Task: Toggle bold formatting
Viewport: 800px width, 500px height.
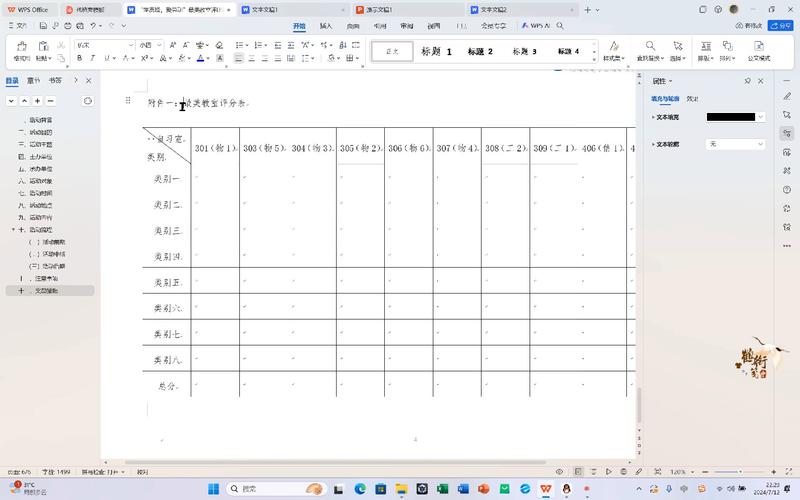Action: pyautogui.click(x=80, y=58)
